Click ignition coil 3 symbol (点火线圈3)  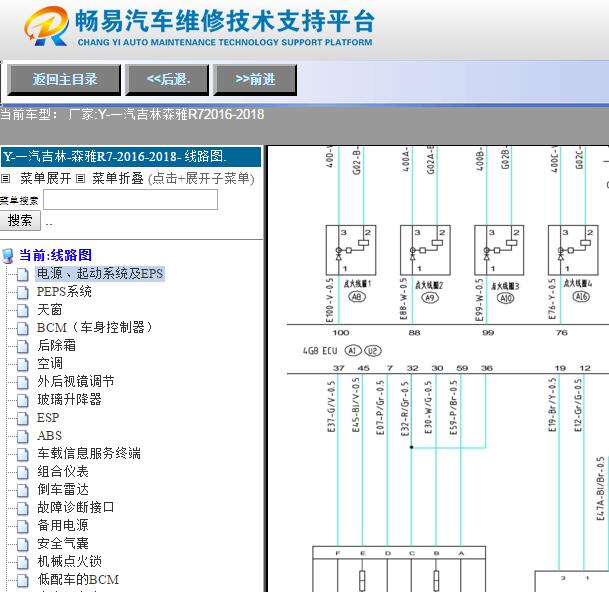(499, 250)
